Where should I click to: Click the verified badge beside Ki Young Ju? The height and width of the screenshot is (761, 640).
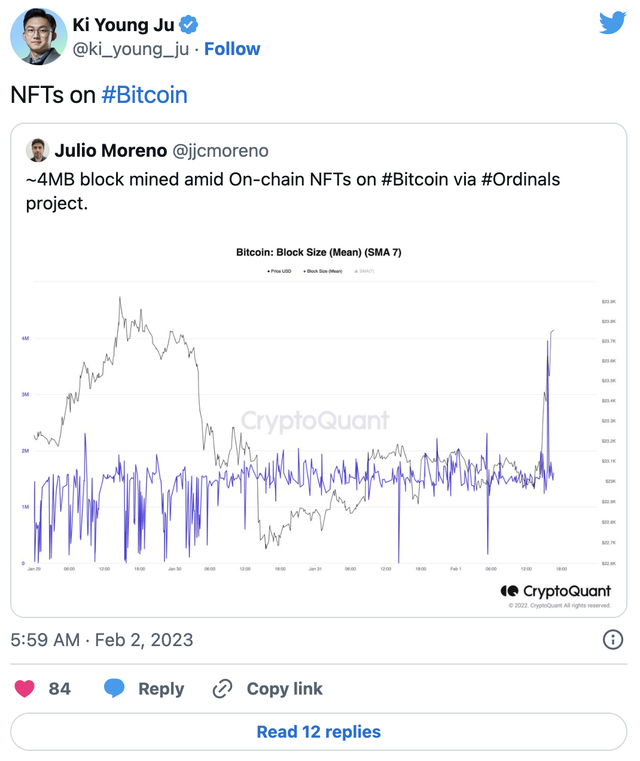[186, 24]
